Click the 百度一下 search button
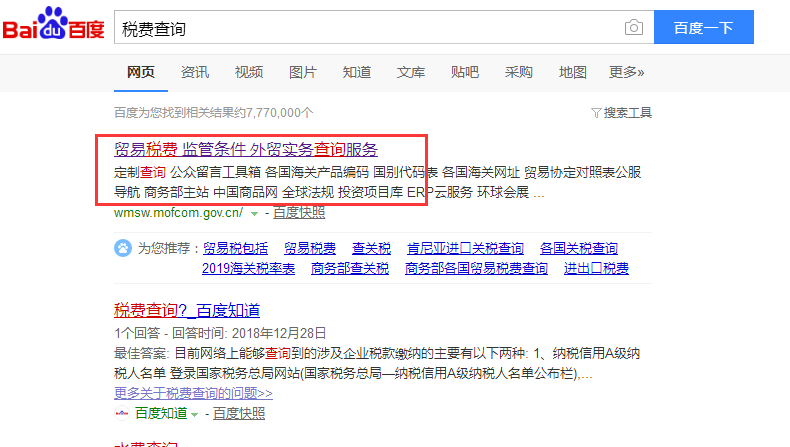This screenshot has height=447, width=790. coord(704,27)
